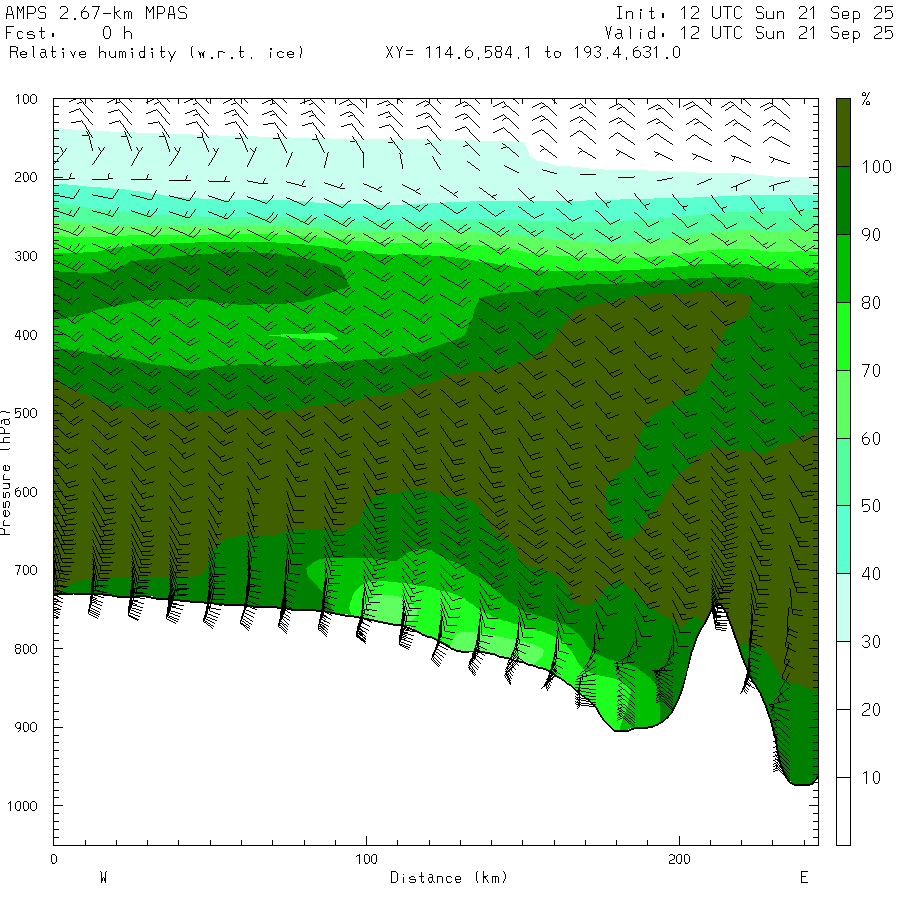
Task: Click the 100 pressure axis label
Action: 26,99
